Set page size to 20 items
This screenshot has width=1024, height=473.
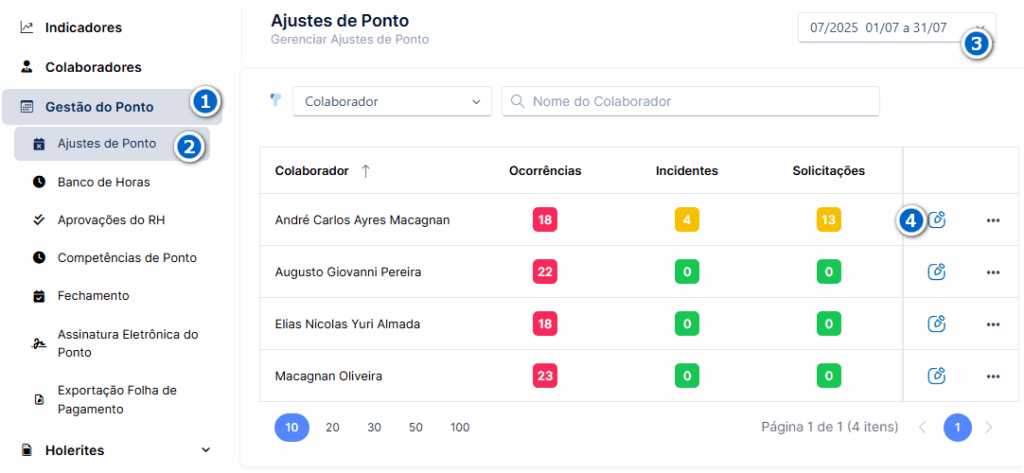(x=332, y=427)
